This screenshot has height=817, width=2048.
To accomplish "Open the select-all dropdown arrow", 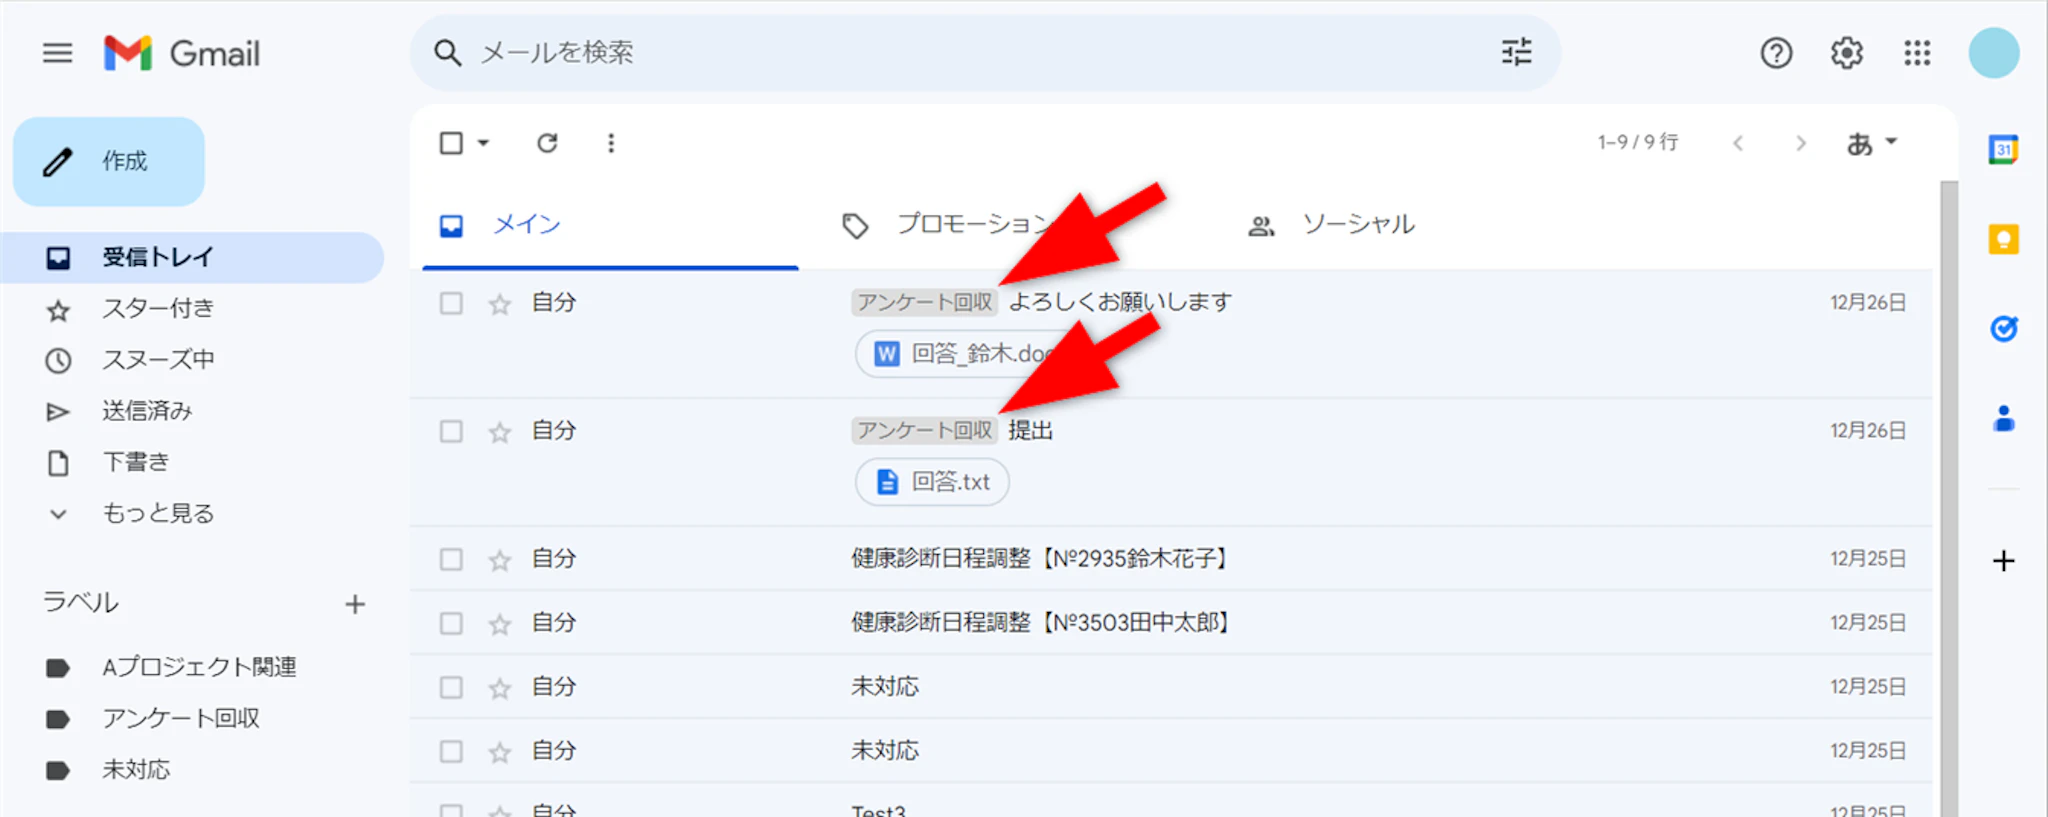I will click(484, 143).
